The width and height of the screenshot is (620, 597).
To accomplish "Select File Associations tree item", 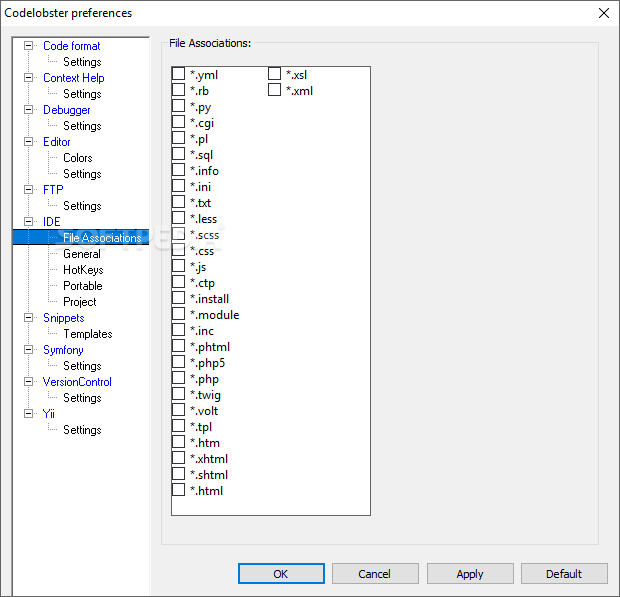I will point(102,238).
